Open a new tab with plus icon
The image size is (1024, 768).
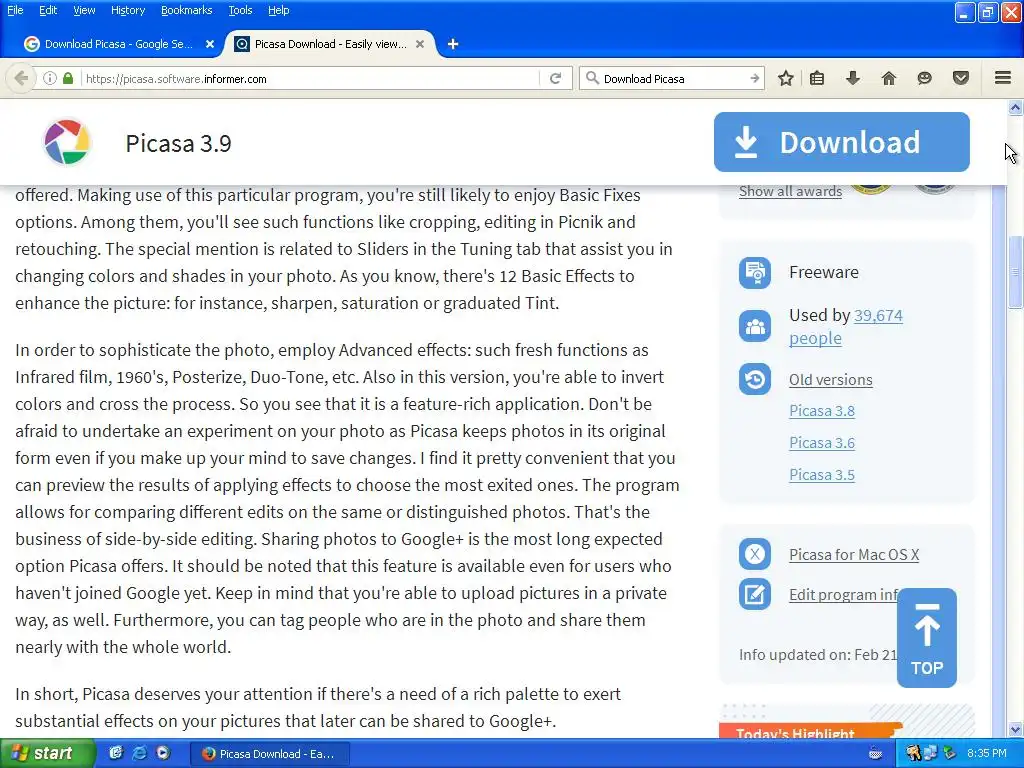(x=453, y=44)
